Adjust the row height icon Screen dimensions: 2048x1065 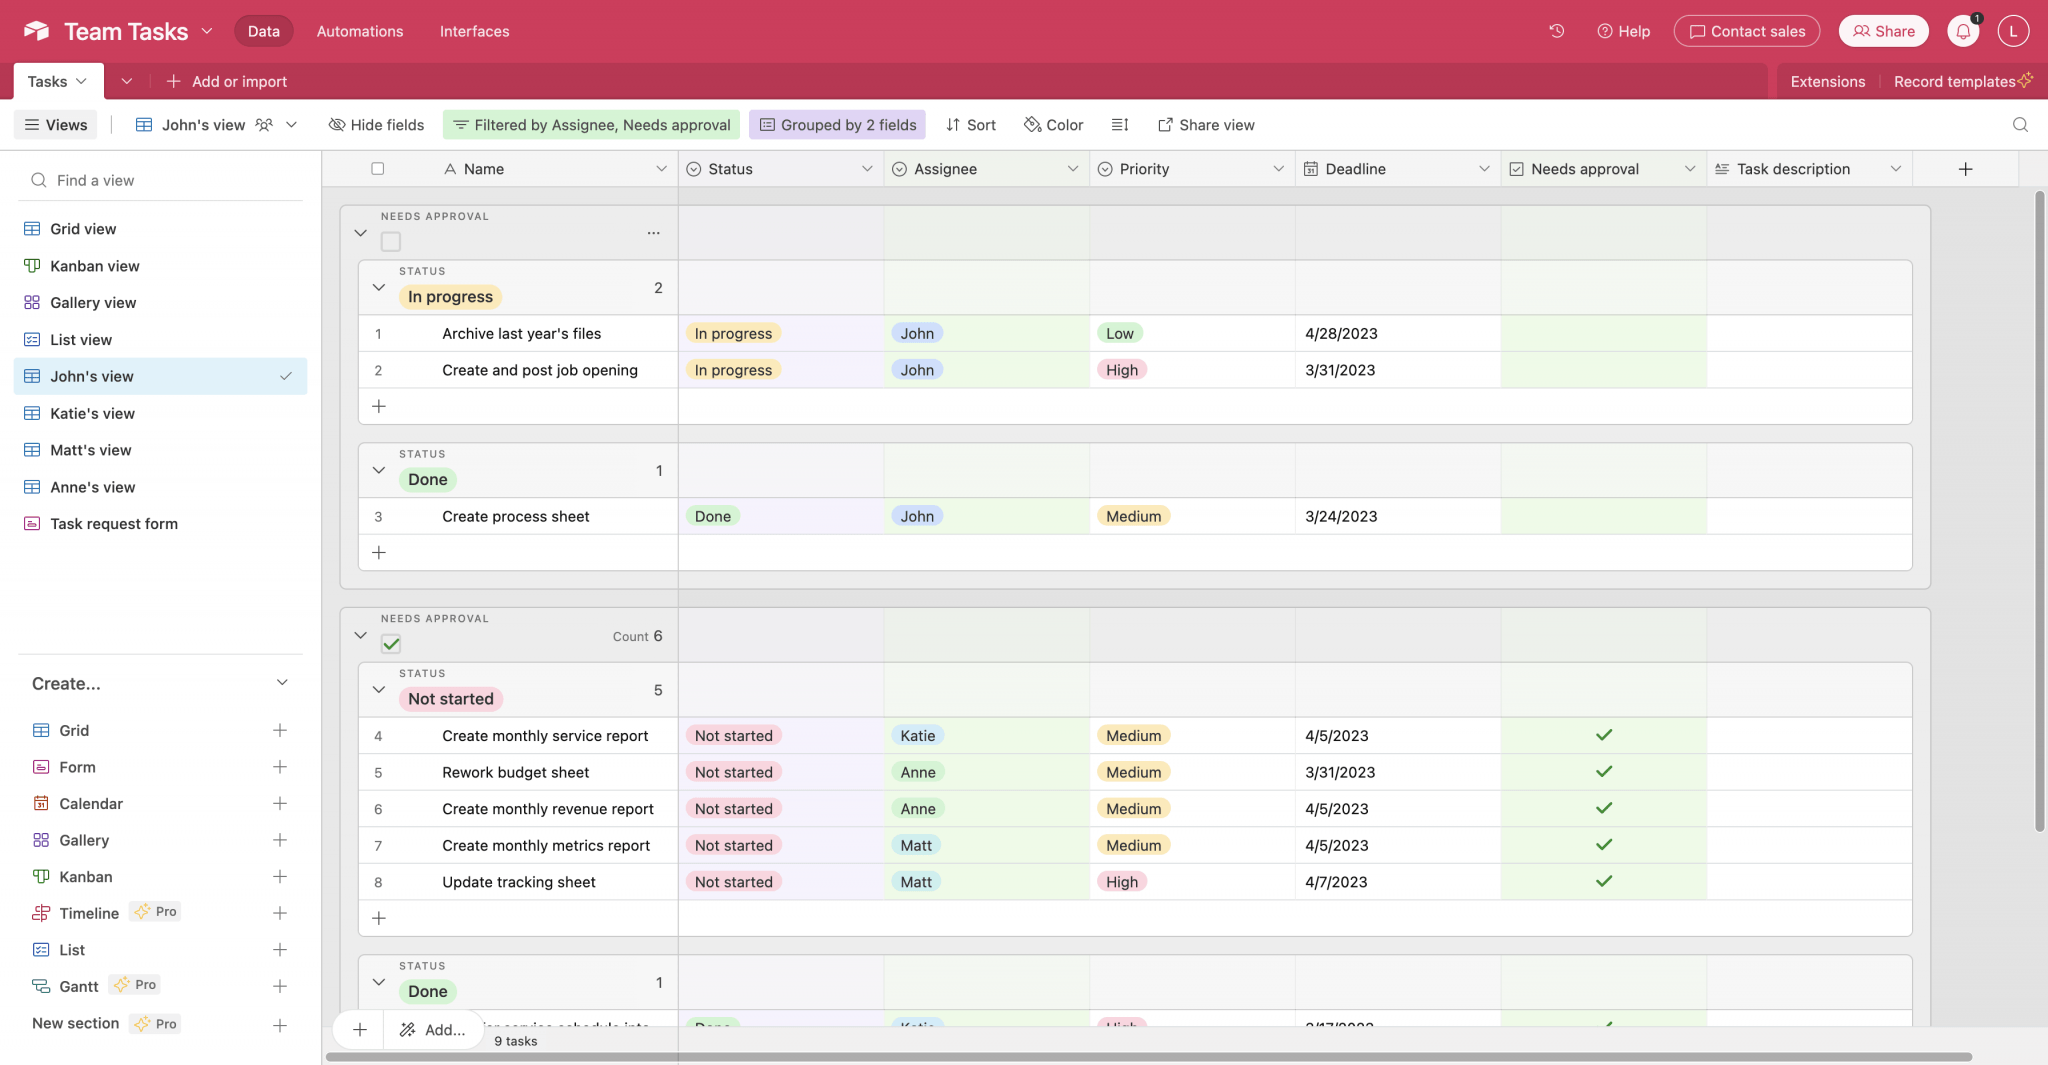tap(1119, 124)
